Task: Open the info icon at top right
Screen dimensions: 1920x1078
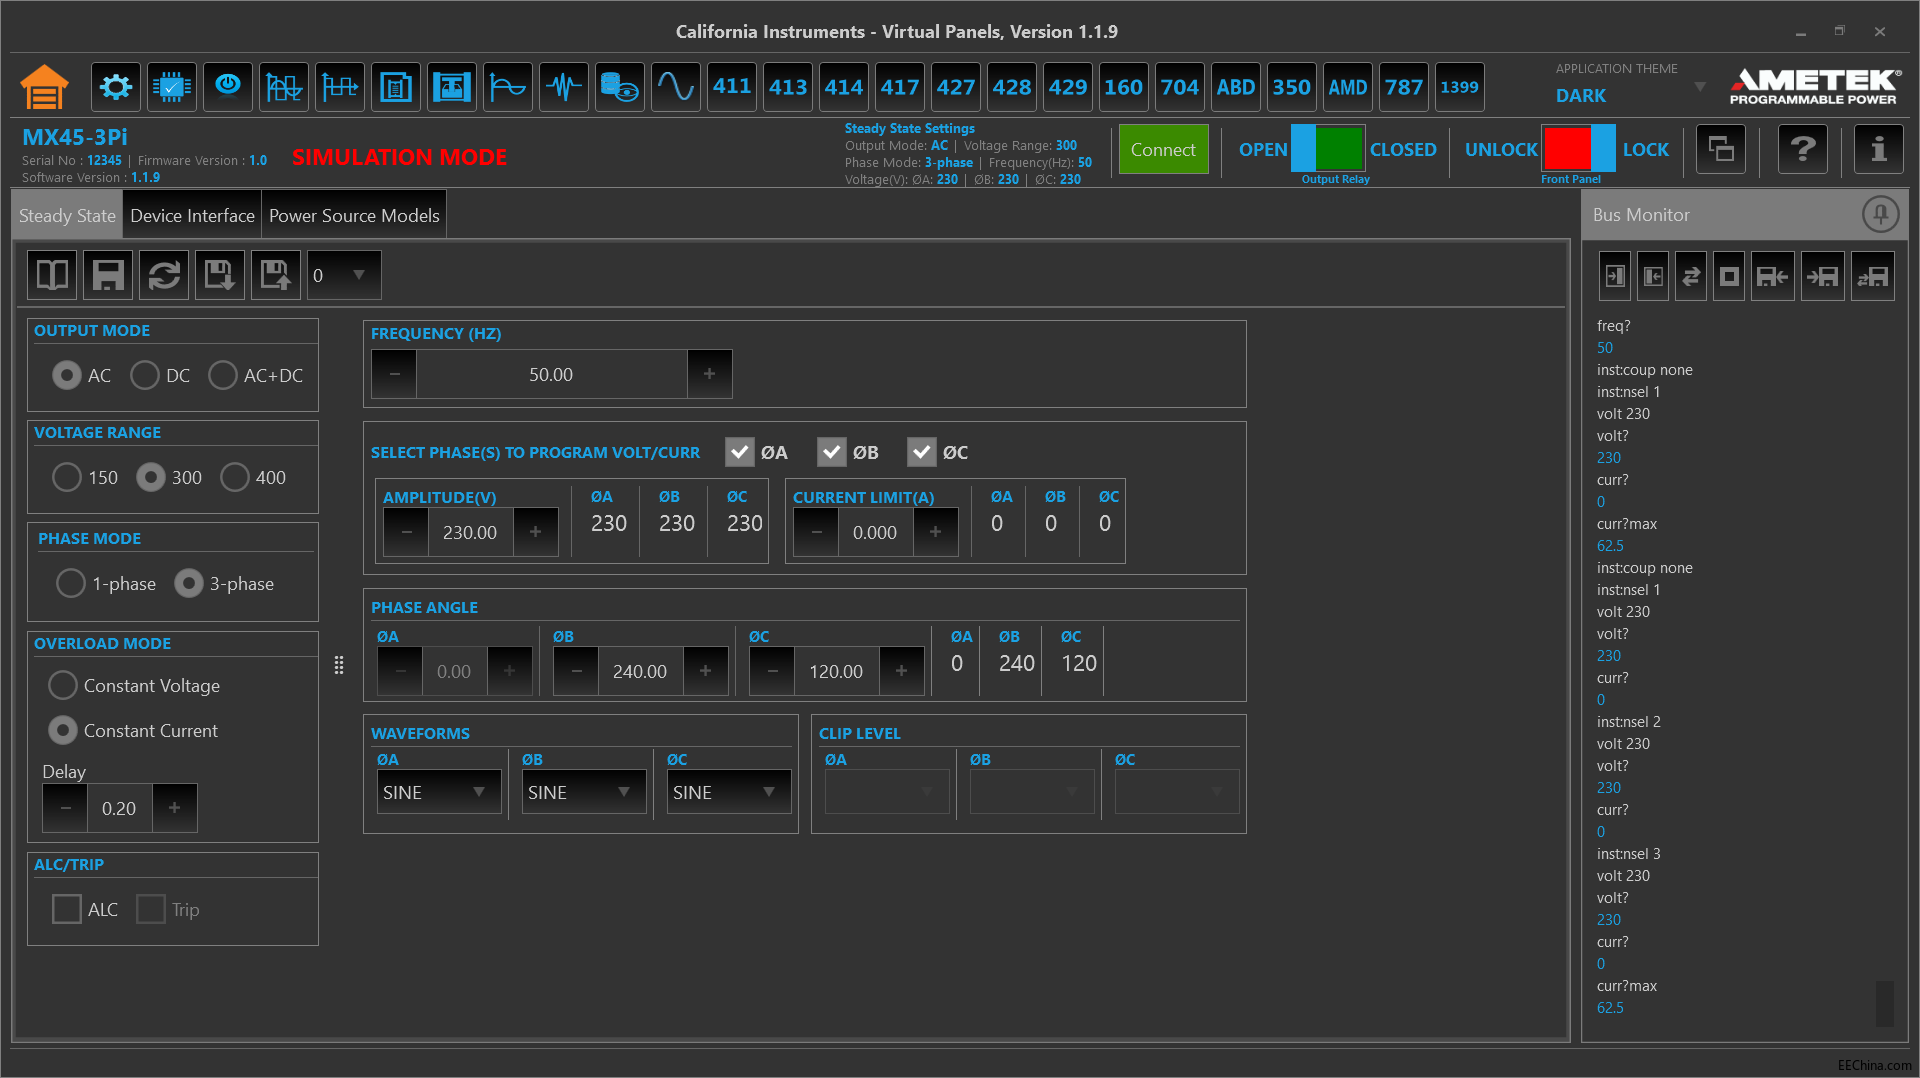Action: click(x=1878, y=150)
